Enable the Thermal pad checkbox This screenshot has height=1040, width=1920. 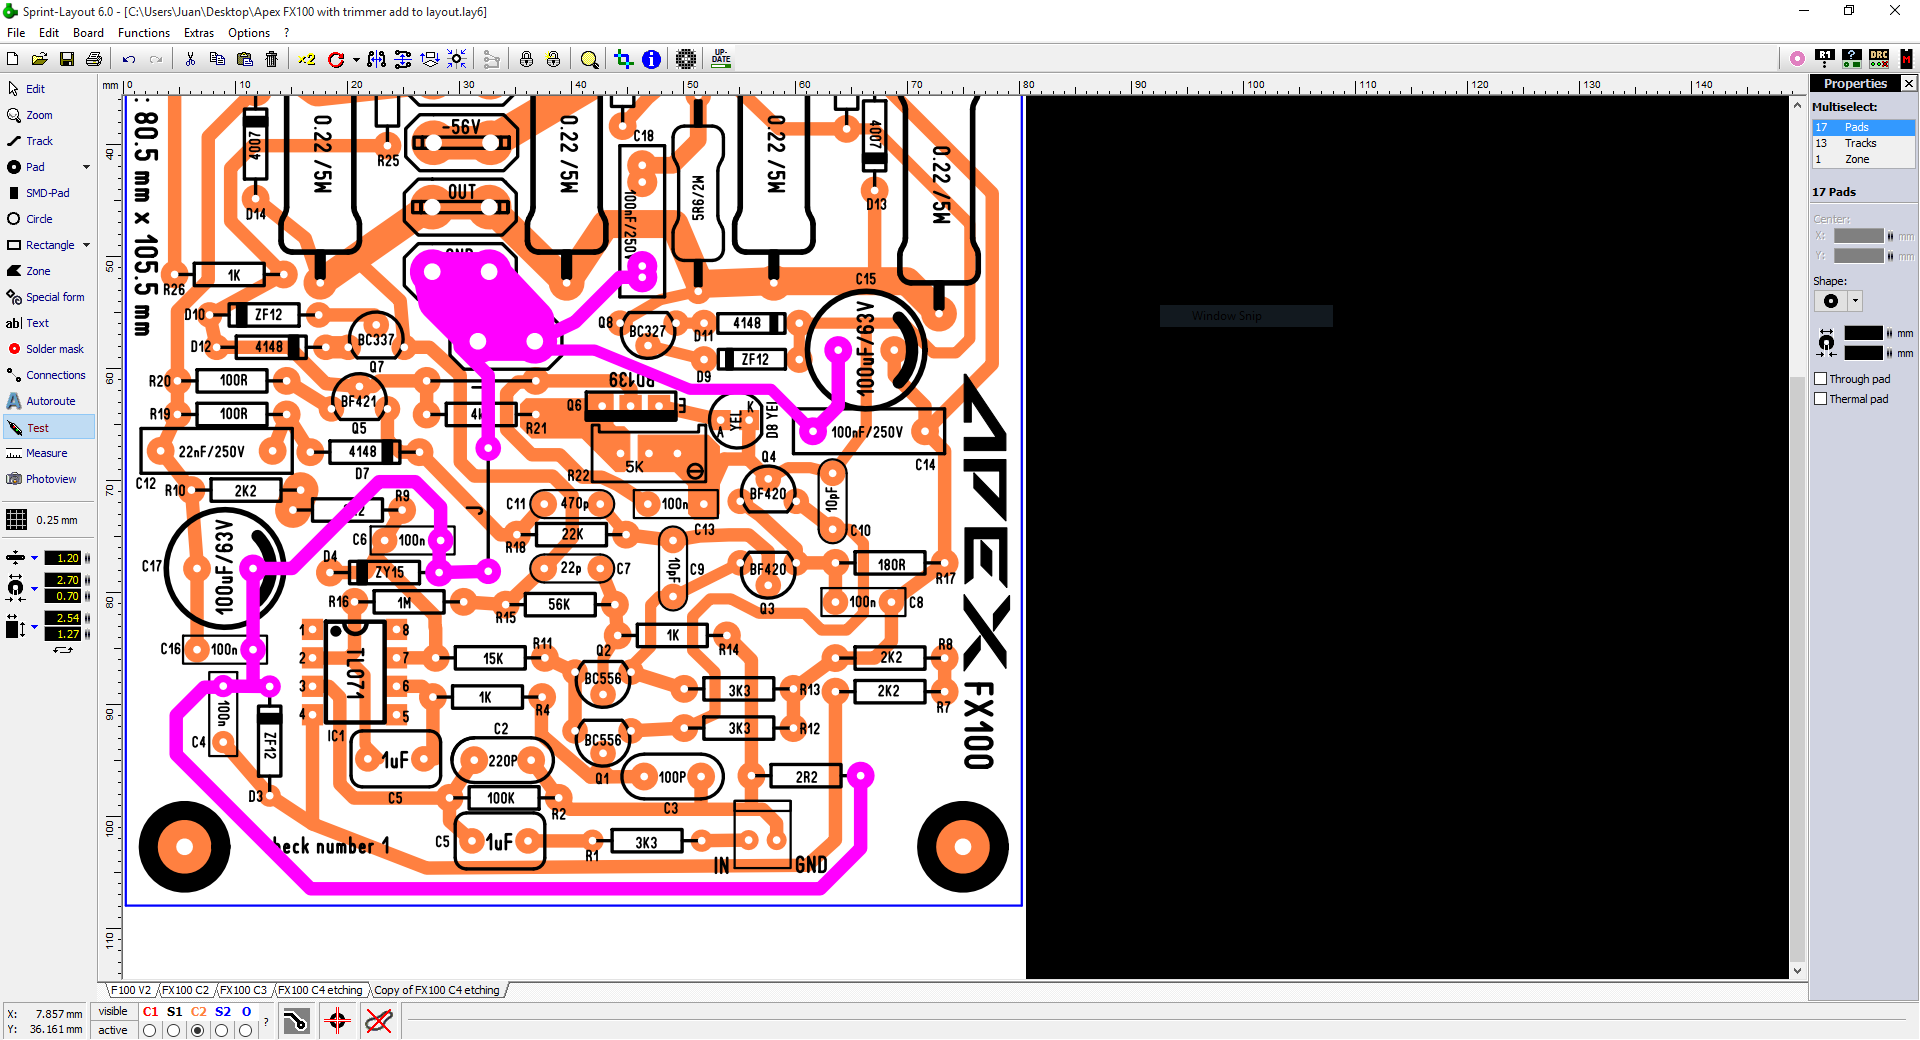click(1821, 399)
